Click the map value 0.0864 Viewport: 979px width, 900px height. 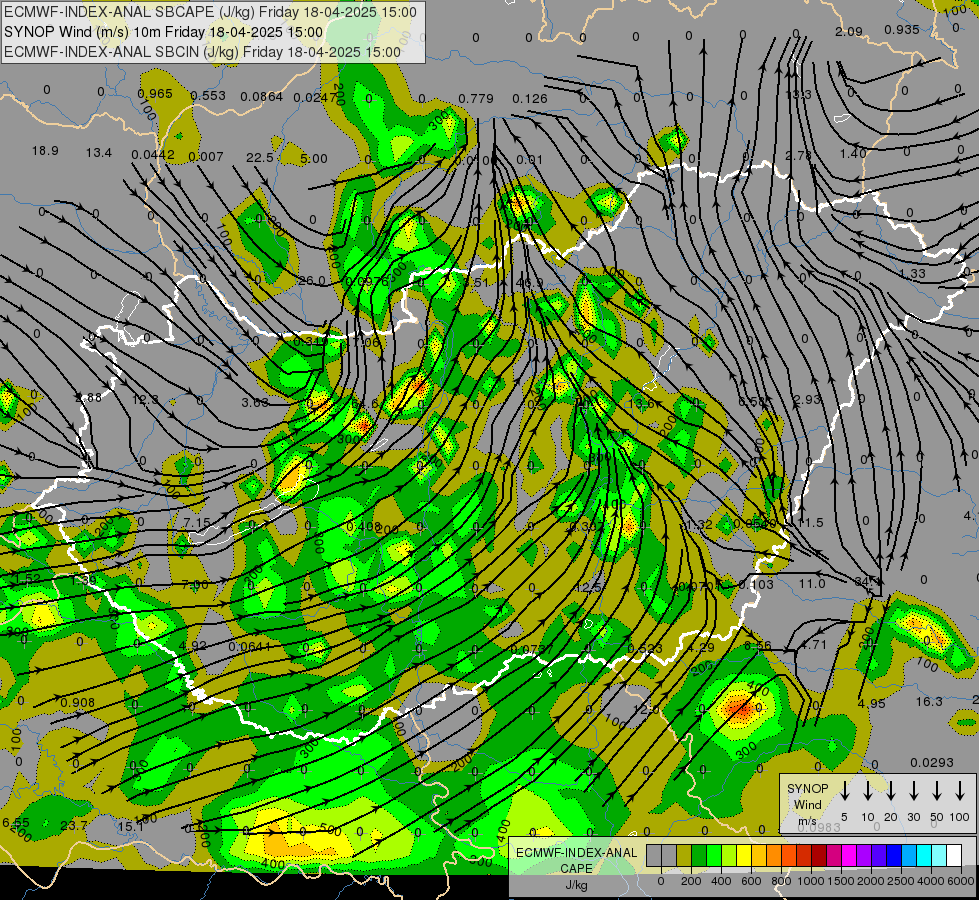[262, 97]
